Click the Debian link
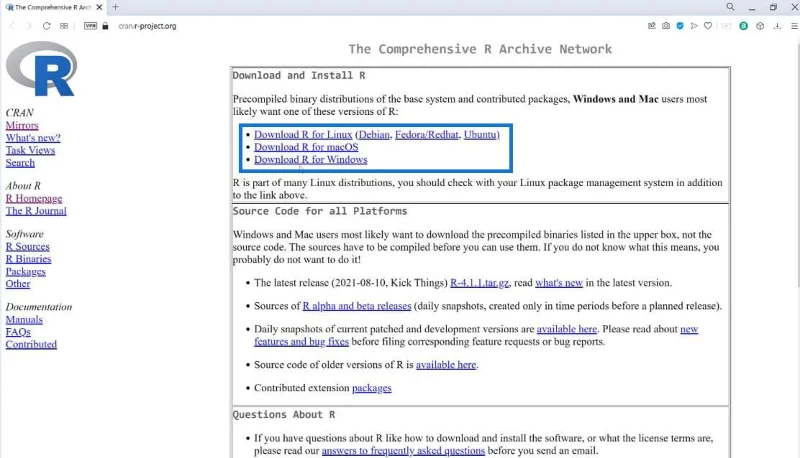The width and height of the screenshot is (800, 458). click(x=374, y=135)
